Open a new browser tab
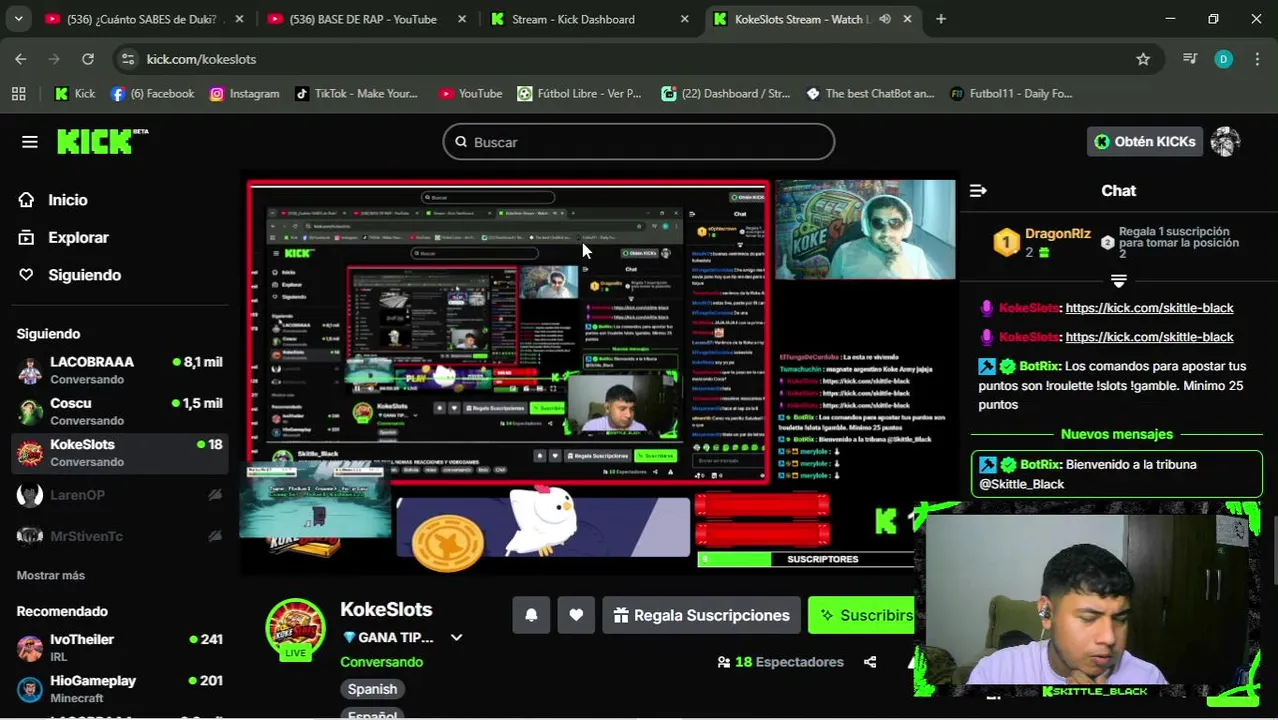This screenshot has height=720, width=1278. [x=941, y=19]
